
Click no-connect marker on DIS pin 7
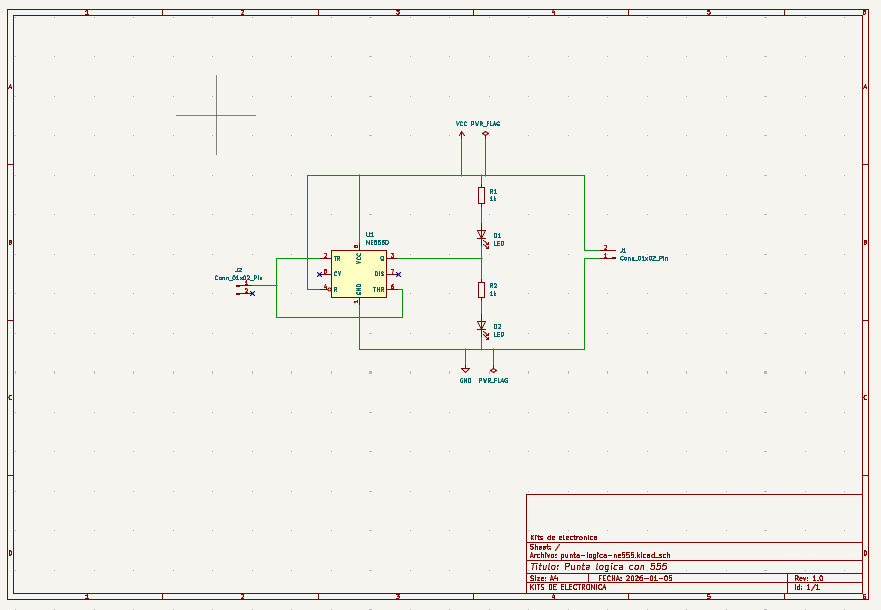coord(398,274)
